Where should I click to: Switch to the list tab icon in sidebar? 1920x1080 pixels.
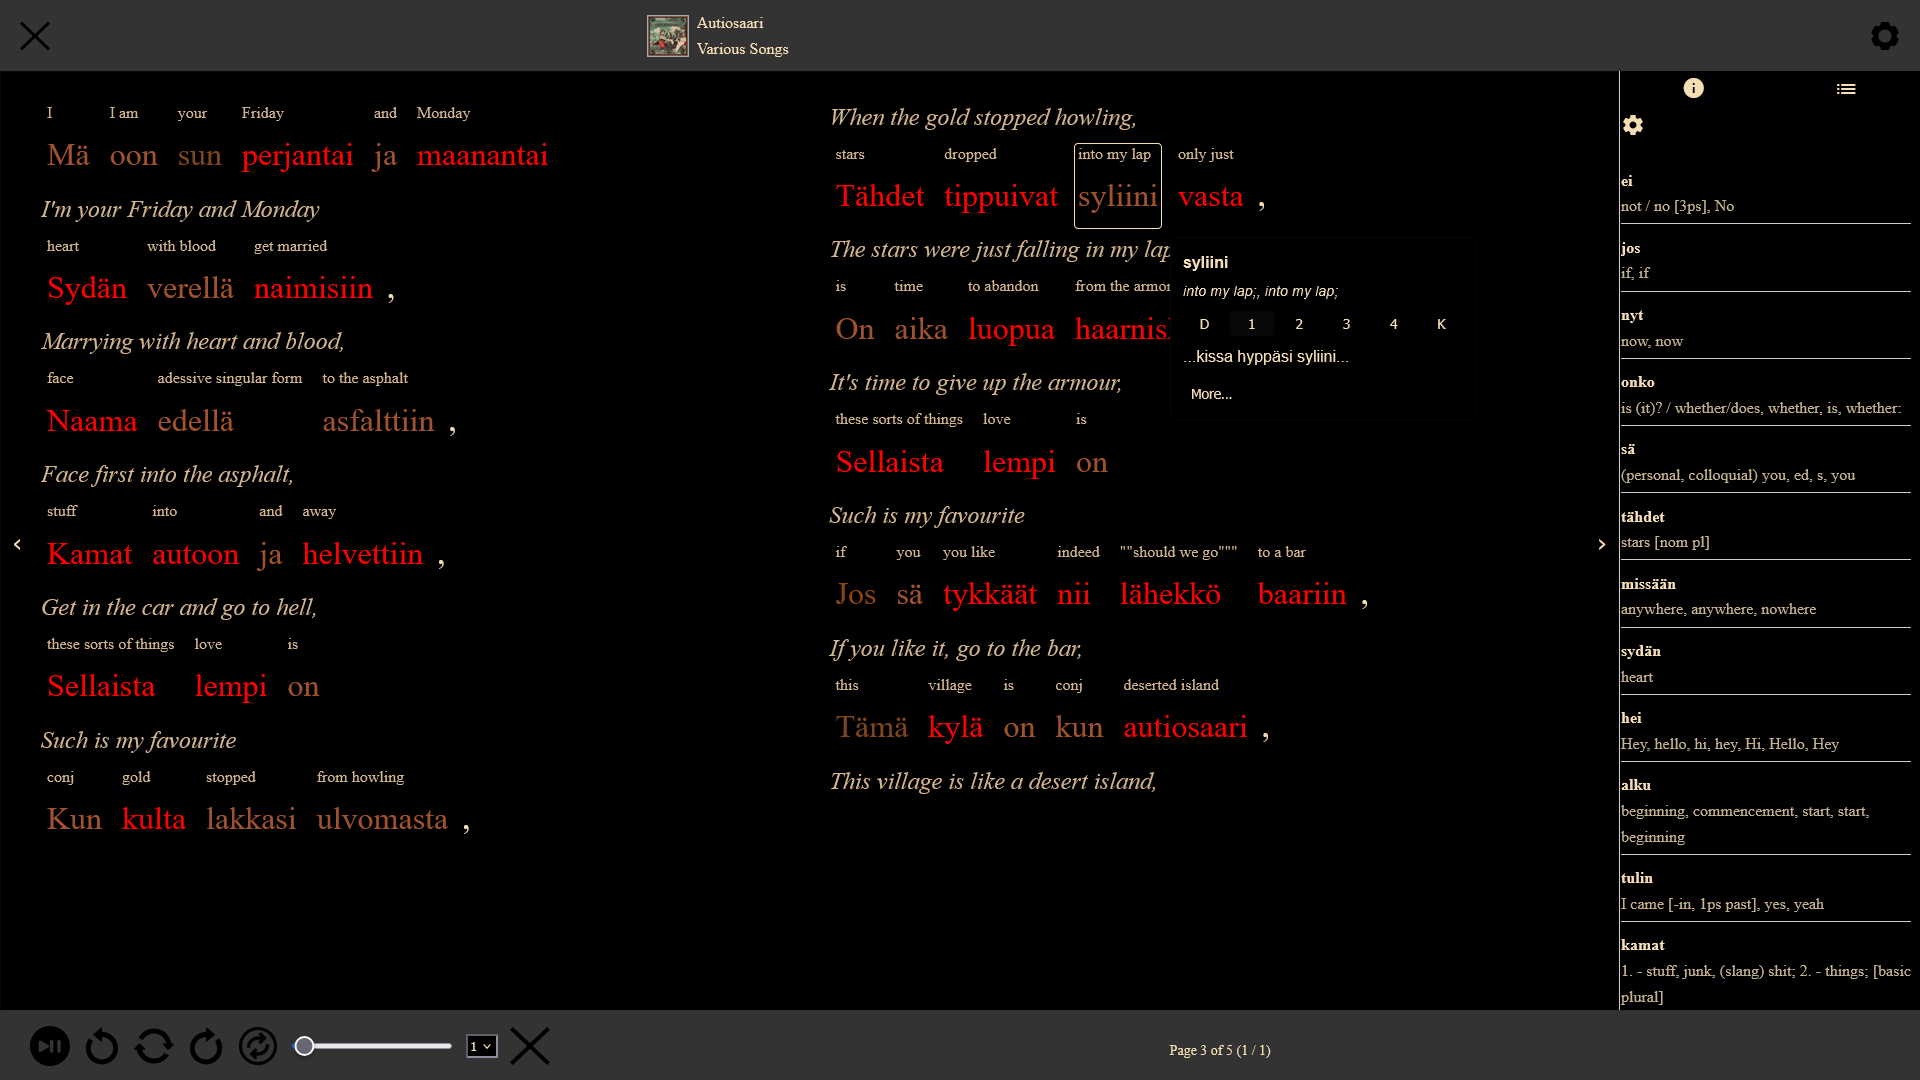[1846, 89]
